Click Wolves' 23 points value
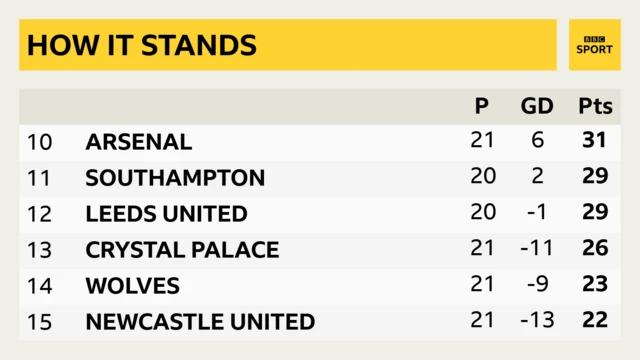 point(595,284)
